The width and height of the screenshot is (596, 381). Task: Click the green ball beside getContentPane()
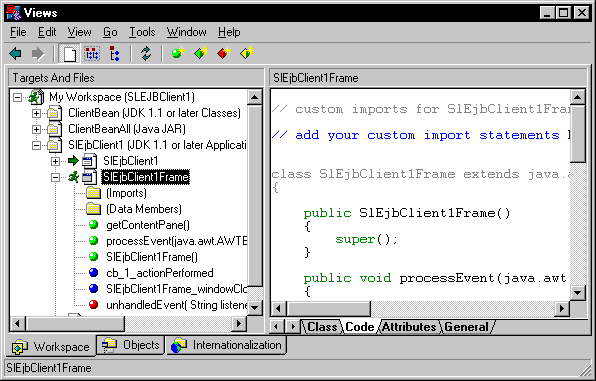coord(94,225)
